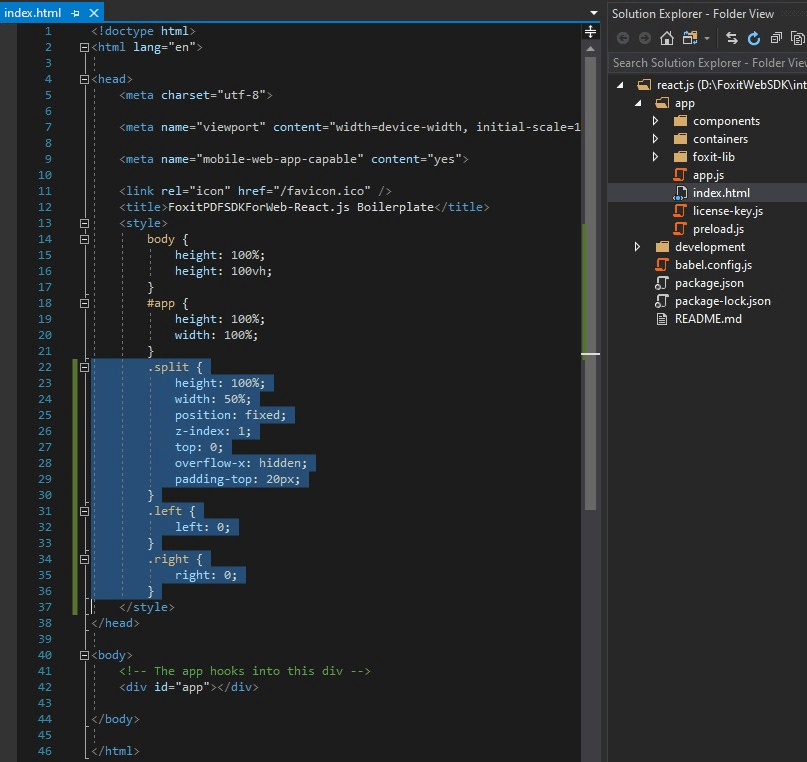Click the preload.js file icon
The image size is (807, 762).
pos(680,229)
